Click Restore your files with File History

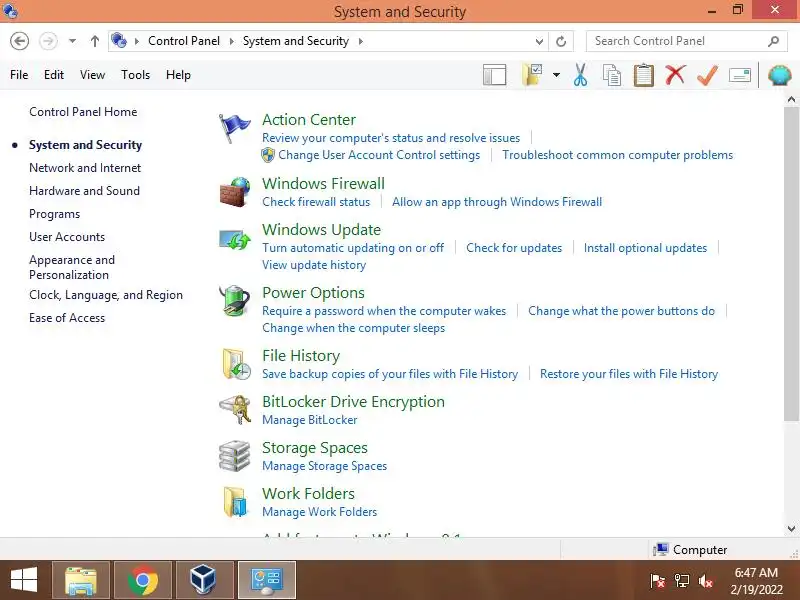click(629, 374)
